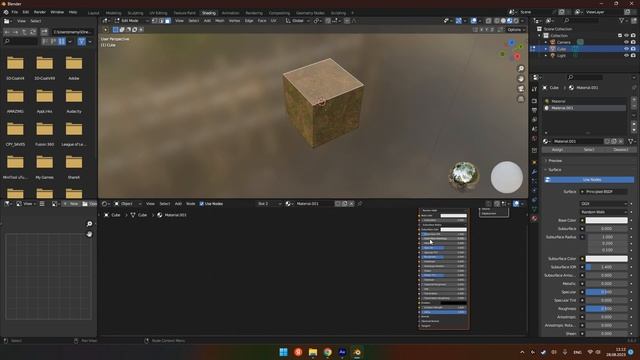Open the Object Data mesh tab icon
Screen dimensions: 640x360
click(x=534, y=209)
